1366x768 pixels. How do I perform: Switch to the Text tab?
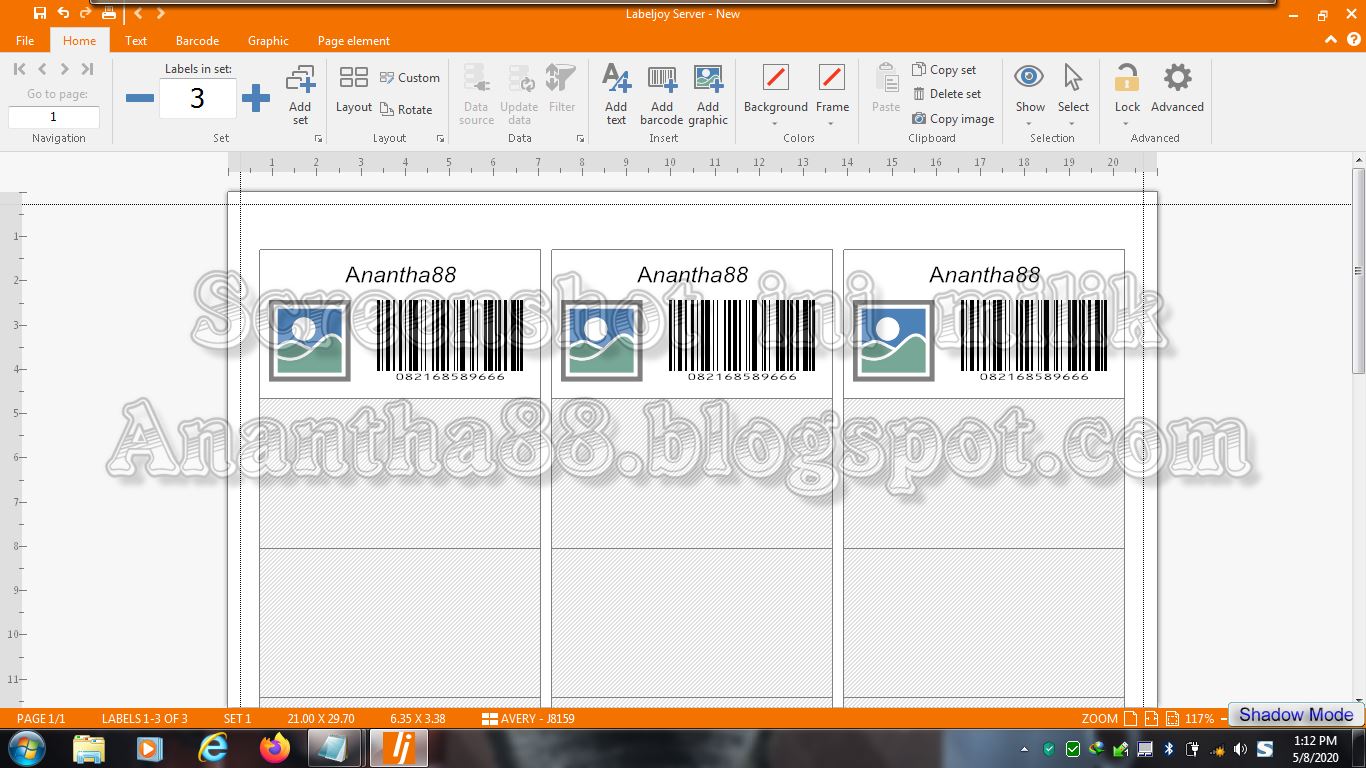pyautogui.click(x=136, y=41)
